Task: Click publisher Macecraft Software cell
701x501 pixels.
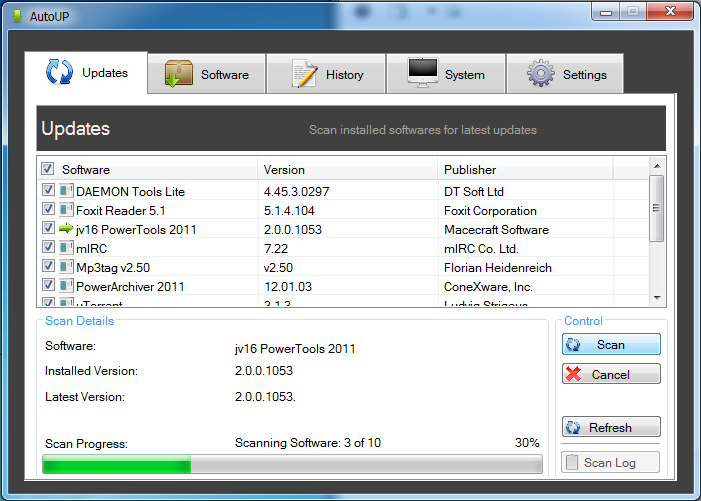Action: (496, 230)
